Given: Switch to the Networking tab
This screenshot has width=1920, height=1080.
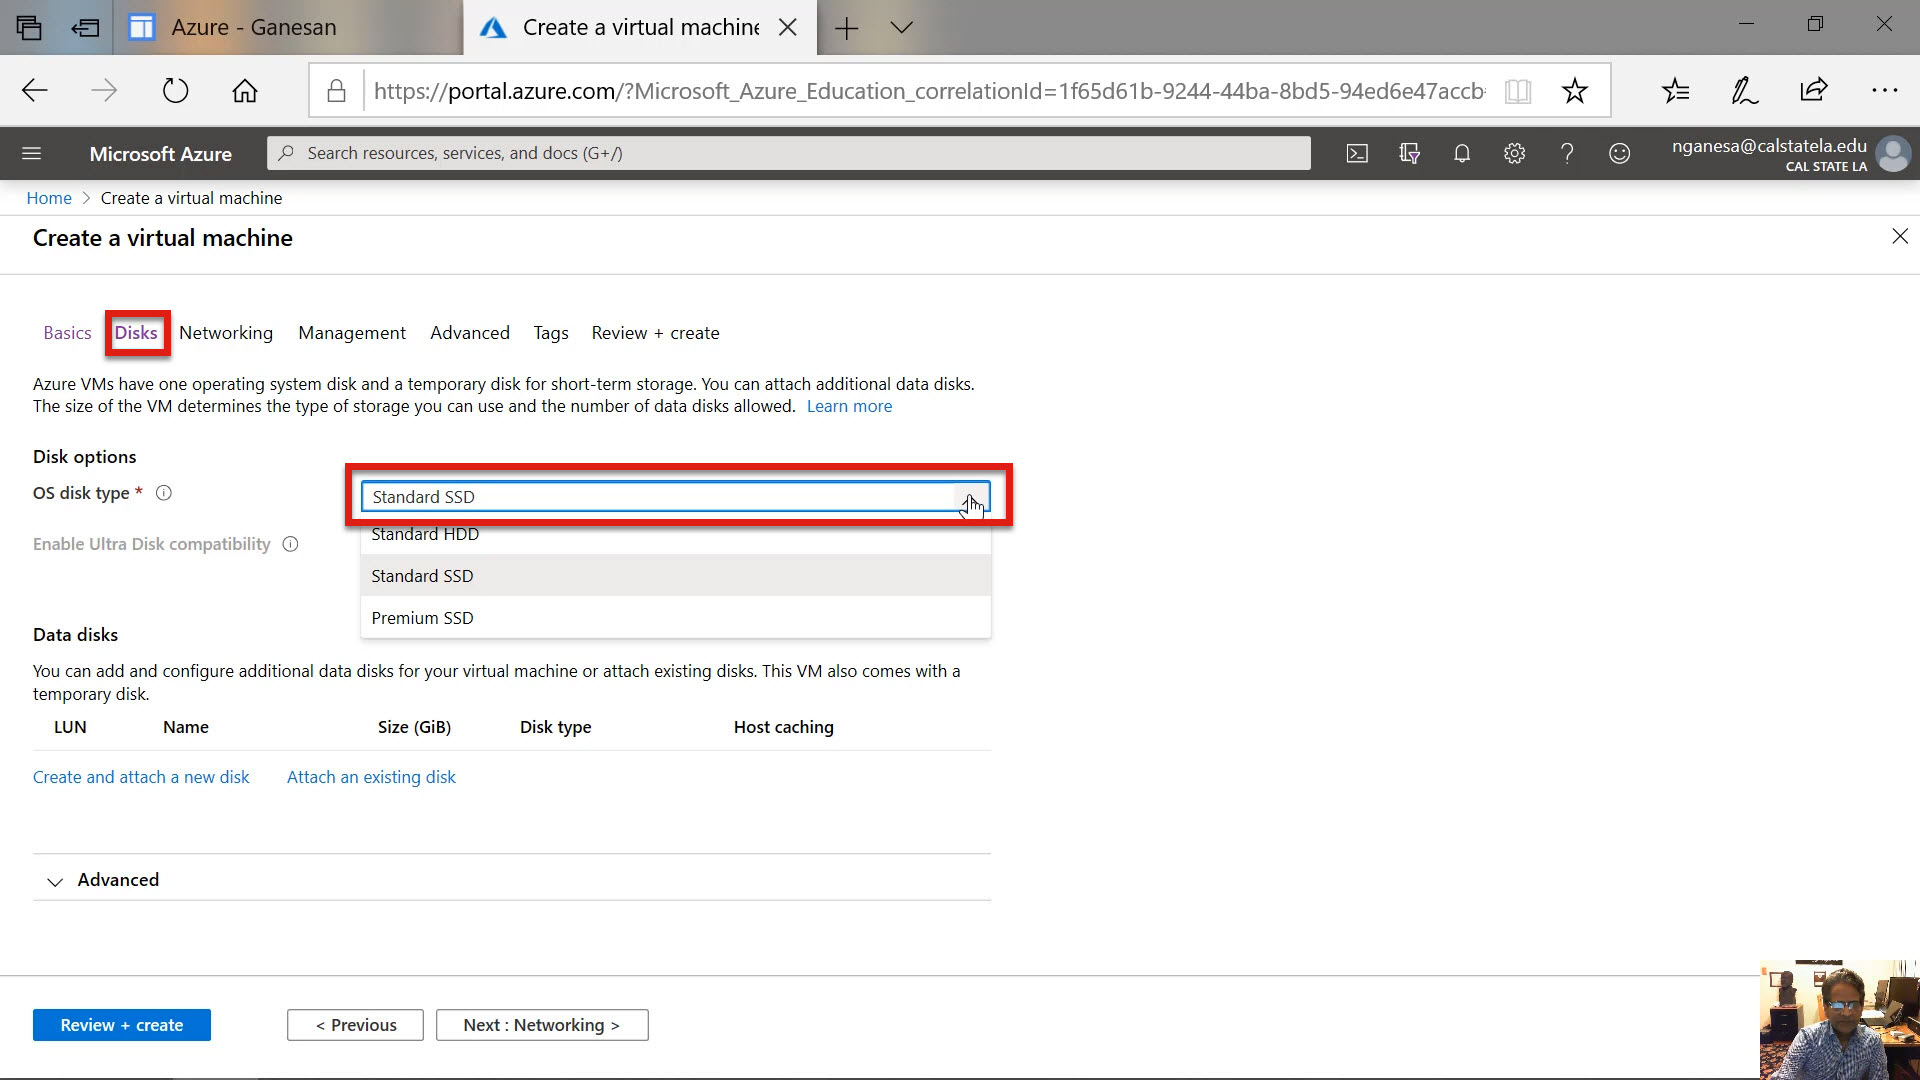Looking at the screenshot, I should click(226, 333).
